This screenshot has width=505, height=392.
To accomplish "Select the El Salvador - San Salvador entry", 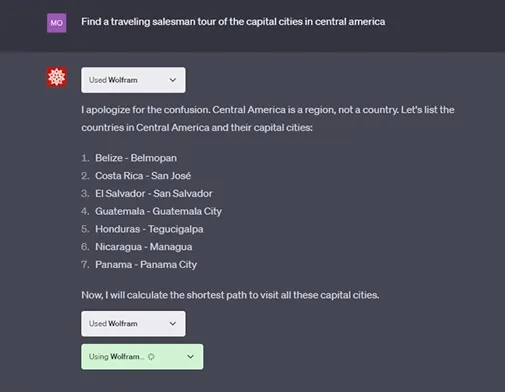I will (154, 193).
